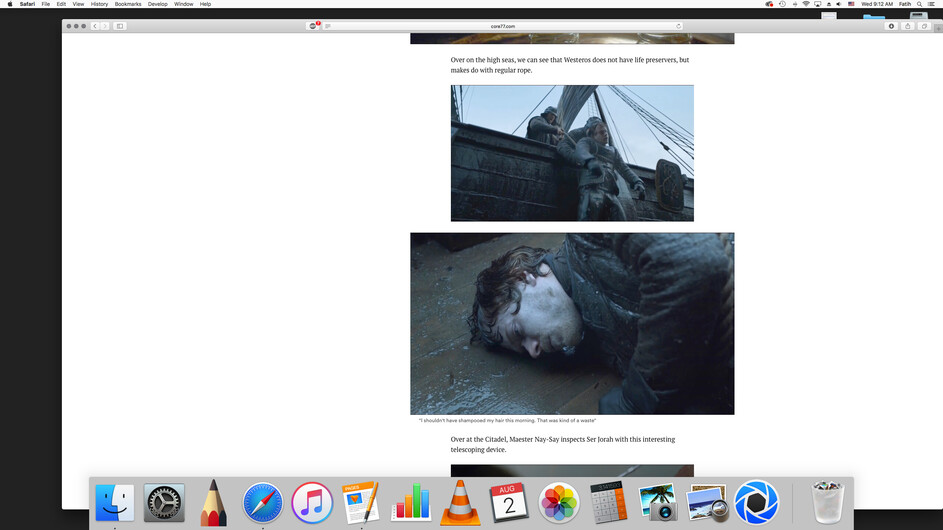Show Safari downloads
943x530 pixels.
click(891, 26)
